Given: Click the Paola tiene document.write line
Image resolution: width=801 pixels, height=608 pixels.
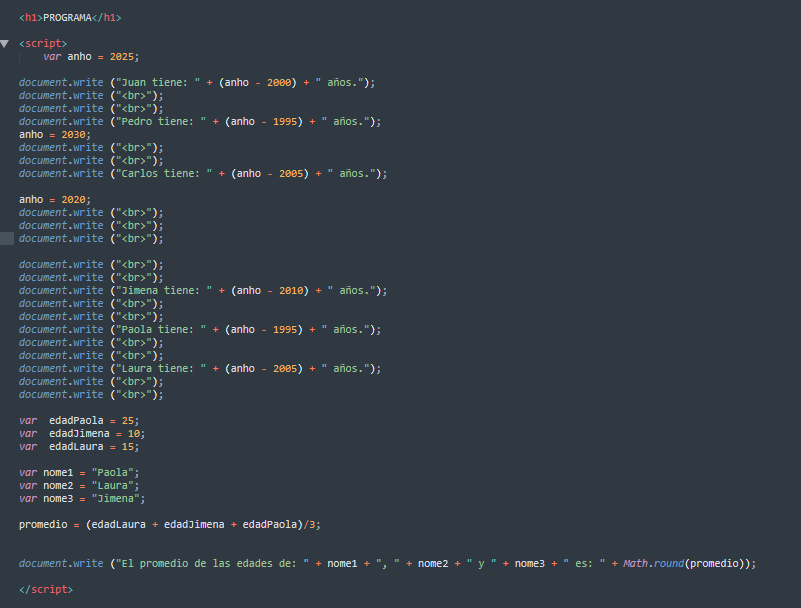Looking at the screenshot, I should pos(200,329).
